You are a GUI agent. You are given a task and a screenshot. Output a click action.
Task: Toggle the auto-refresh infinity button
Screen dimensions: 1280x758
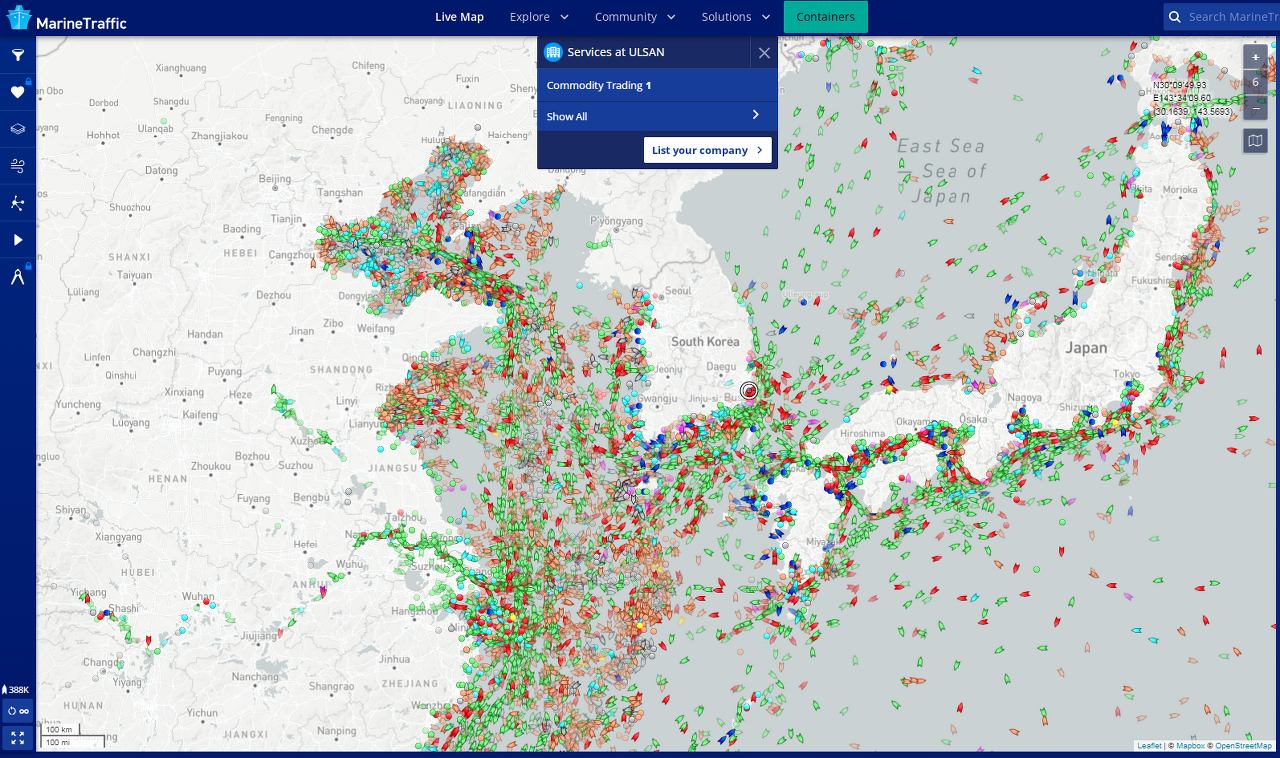pos(18,711)
